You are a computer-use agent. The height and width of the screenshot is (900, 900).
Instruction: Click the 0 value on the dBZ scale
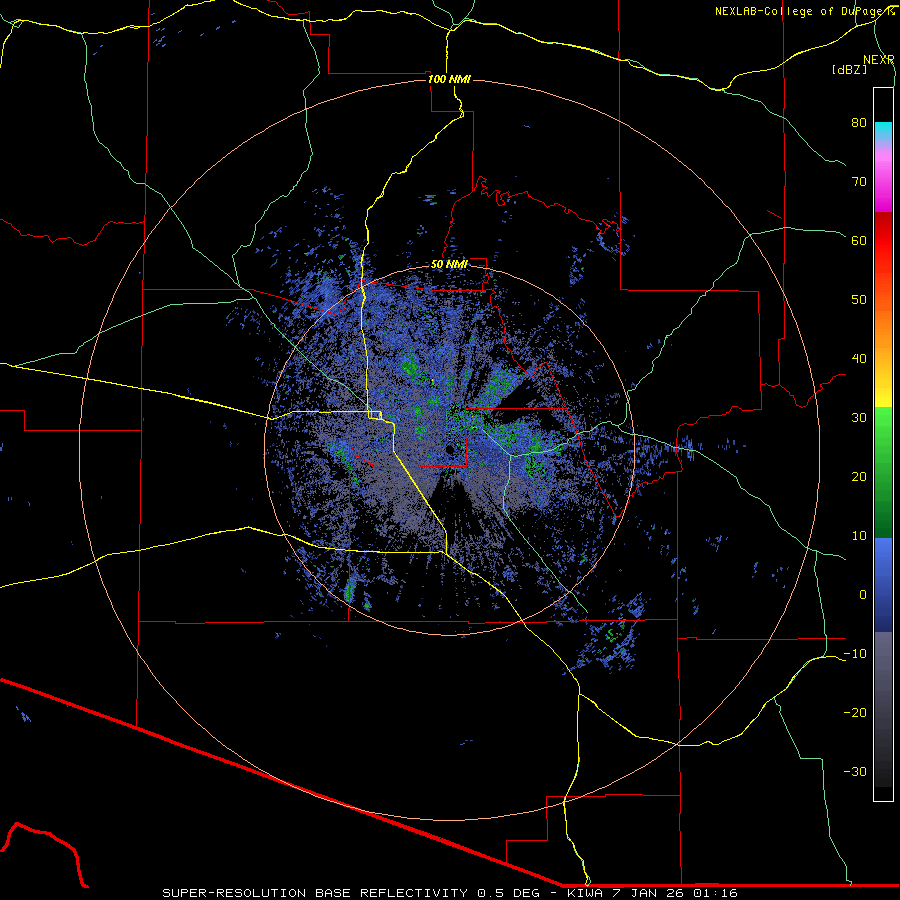point(863,595)
